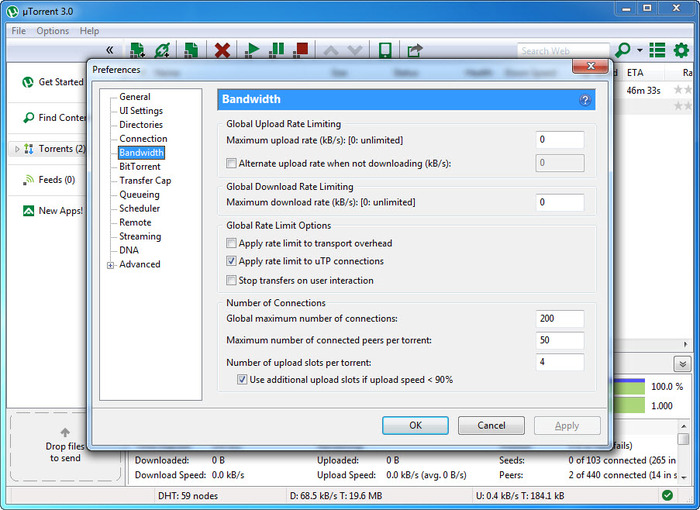This screenshot has width=700, height=510.
Task: Click the red Remove torrent icon
Action: click(222, 50)
